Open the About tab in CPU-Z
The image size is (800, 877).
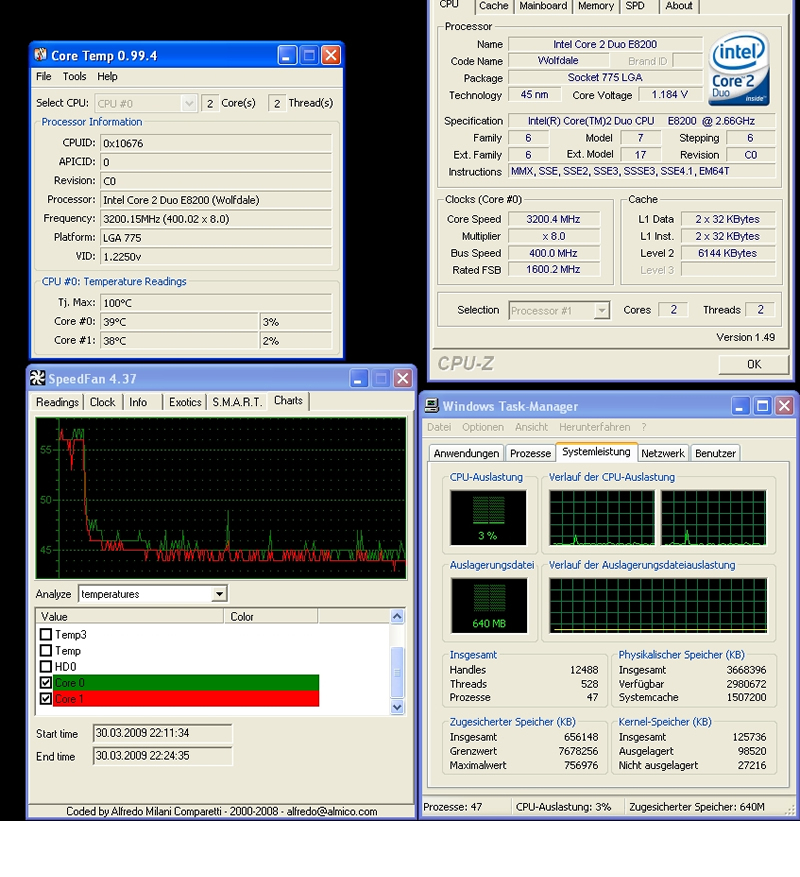[x=679, y=6]
